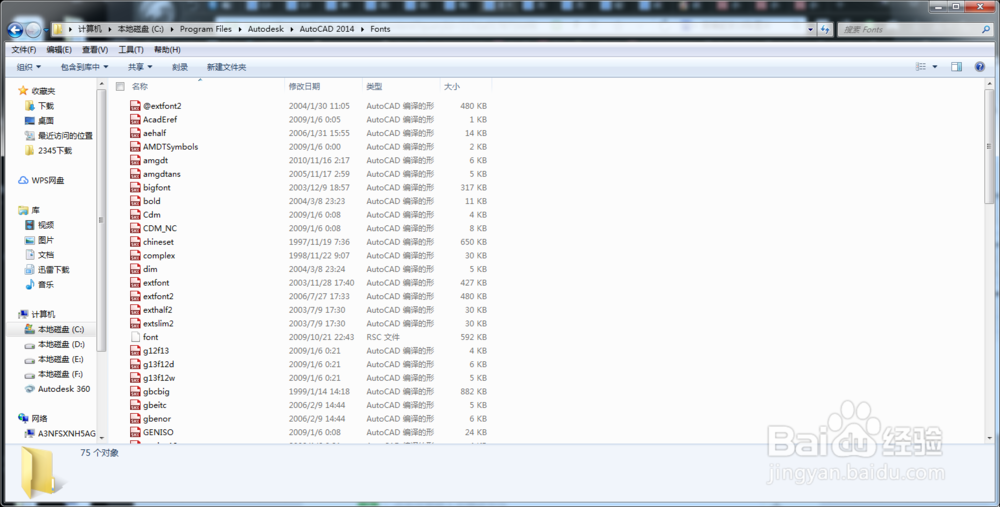Open the 帮助(H) menu
1000x507 pixels.
[x=167, y=50]
